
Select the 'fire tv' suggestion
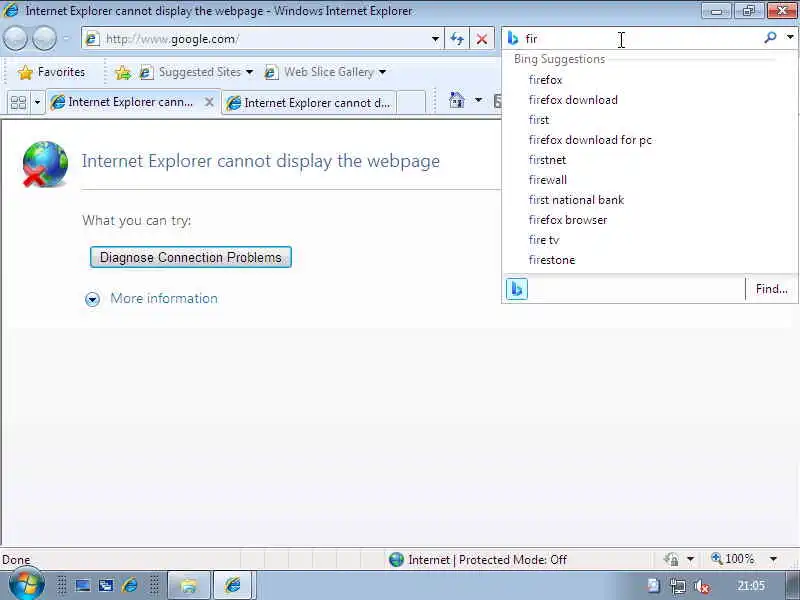[649, 240]
